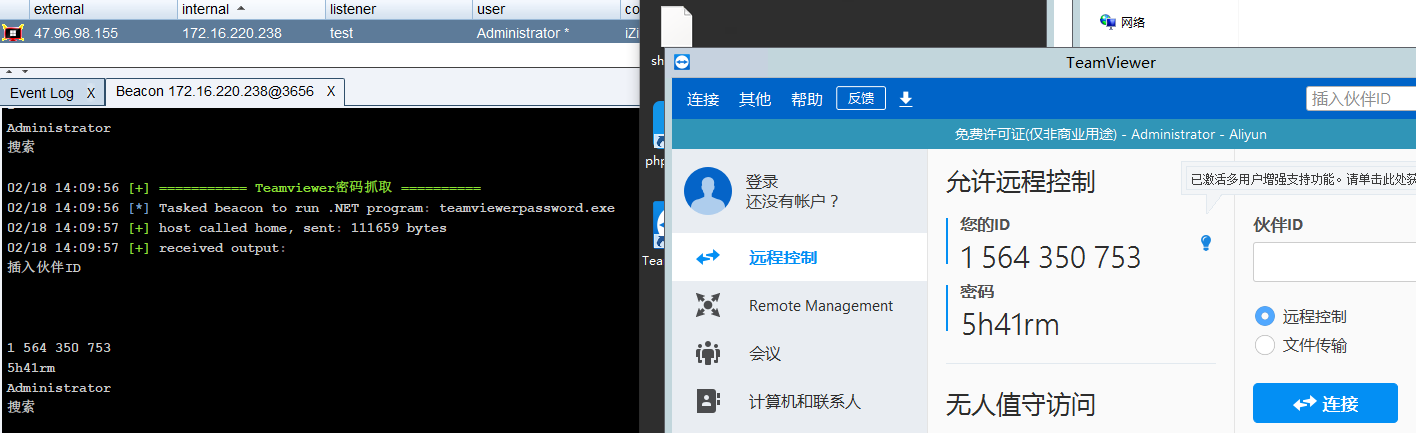
Task: Click the user avatar icon beside 登录
Action: (708, 191)
